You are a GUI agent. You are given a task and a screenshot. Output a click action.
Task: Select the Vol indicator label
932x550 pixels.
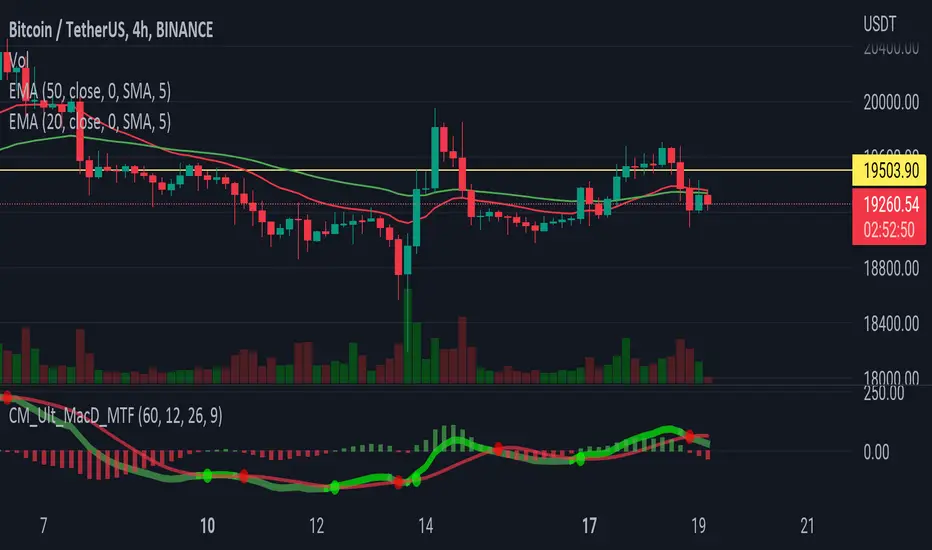pos(18,60)
